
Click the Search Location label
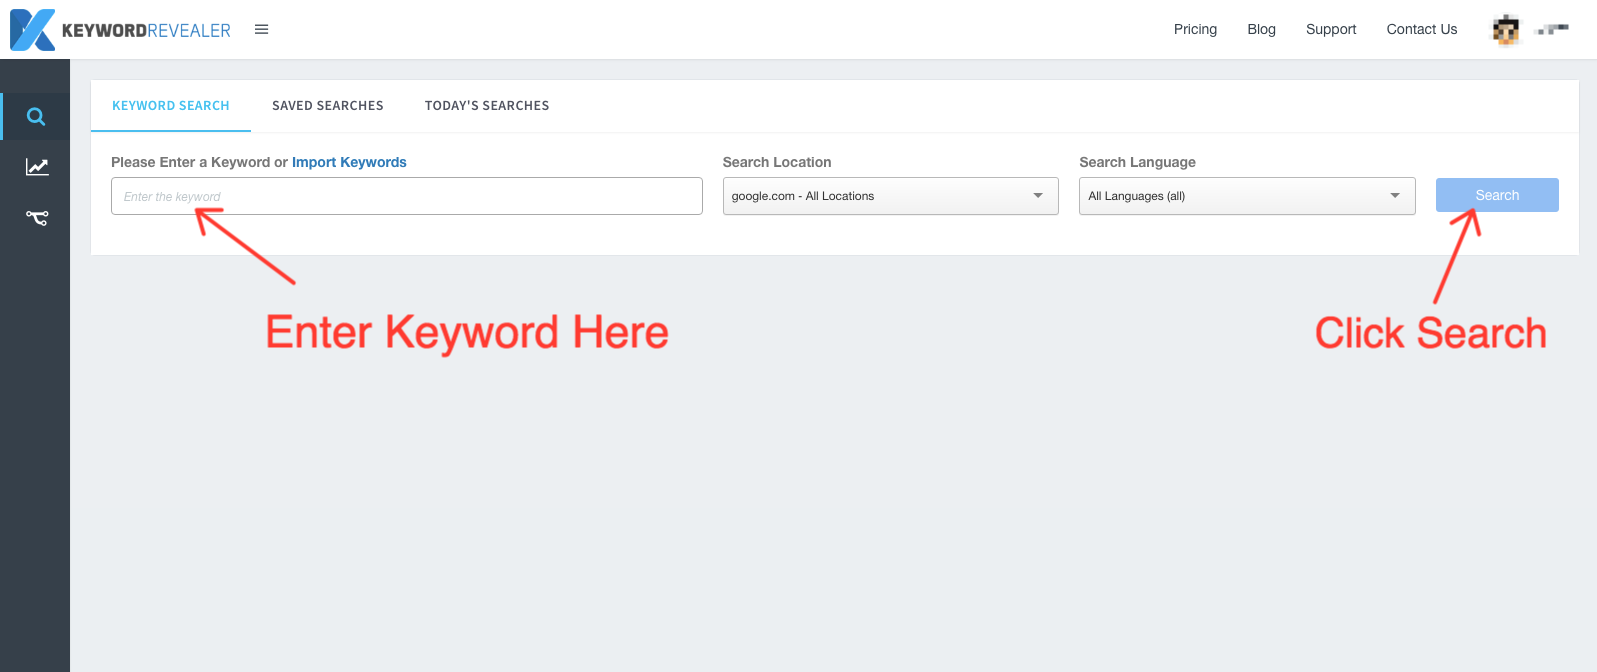pos(777,162)
